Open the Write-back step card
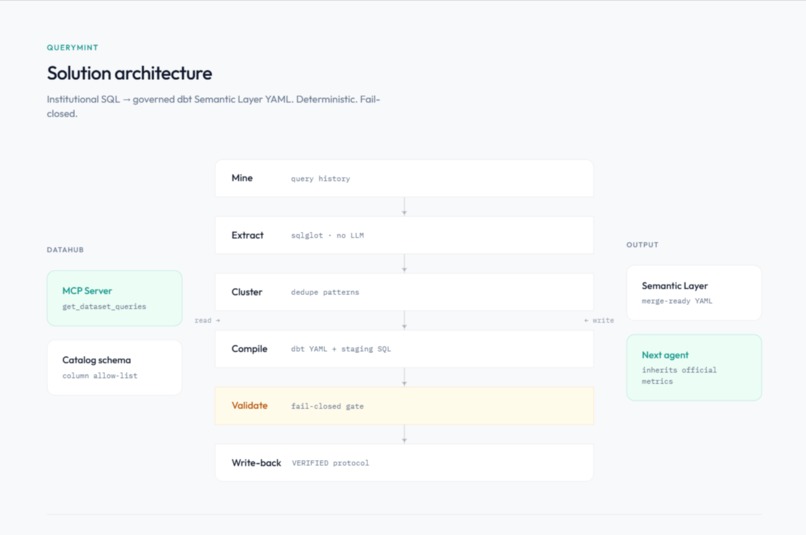 [x=404, y=463]
